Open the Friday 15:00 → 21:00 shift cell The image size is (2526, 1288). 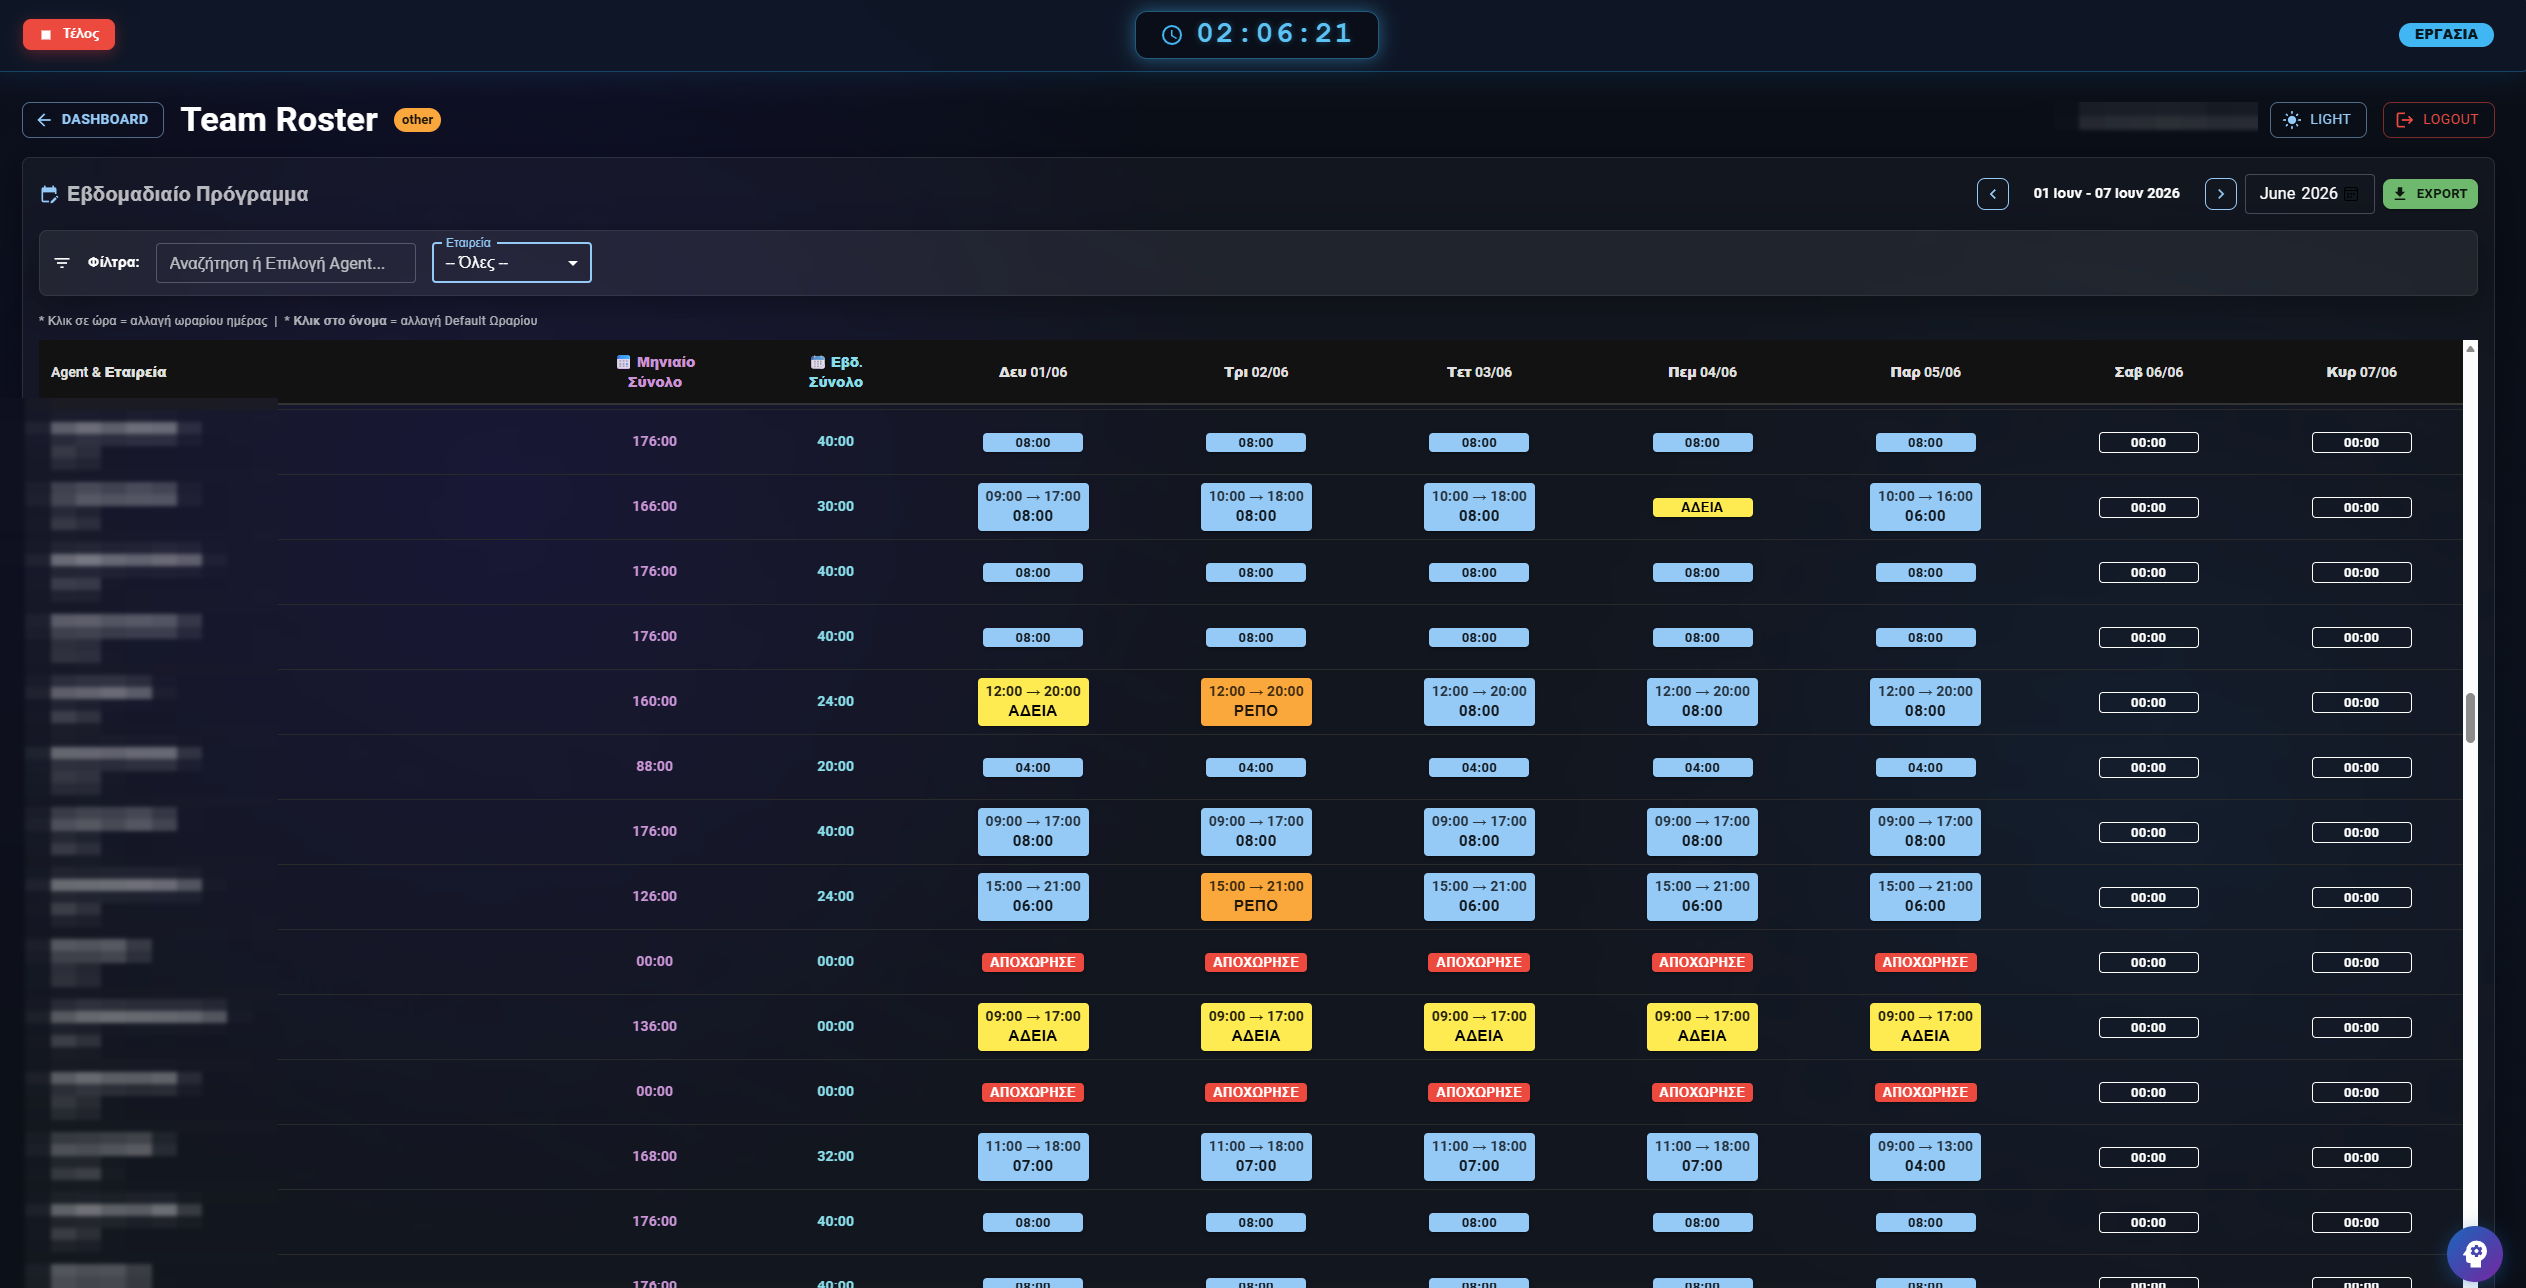tap(1925, 897)
